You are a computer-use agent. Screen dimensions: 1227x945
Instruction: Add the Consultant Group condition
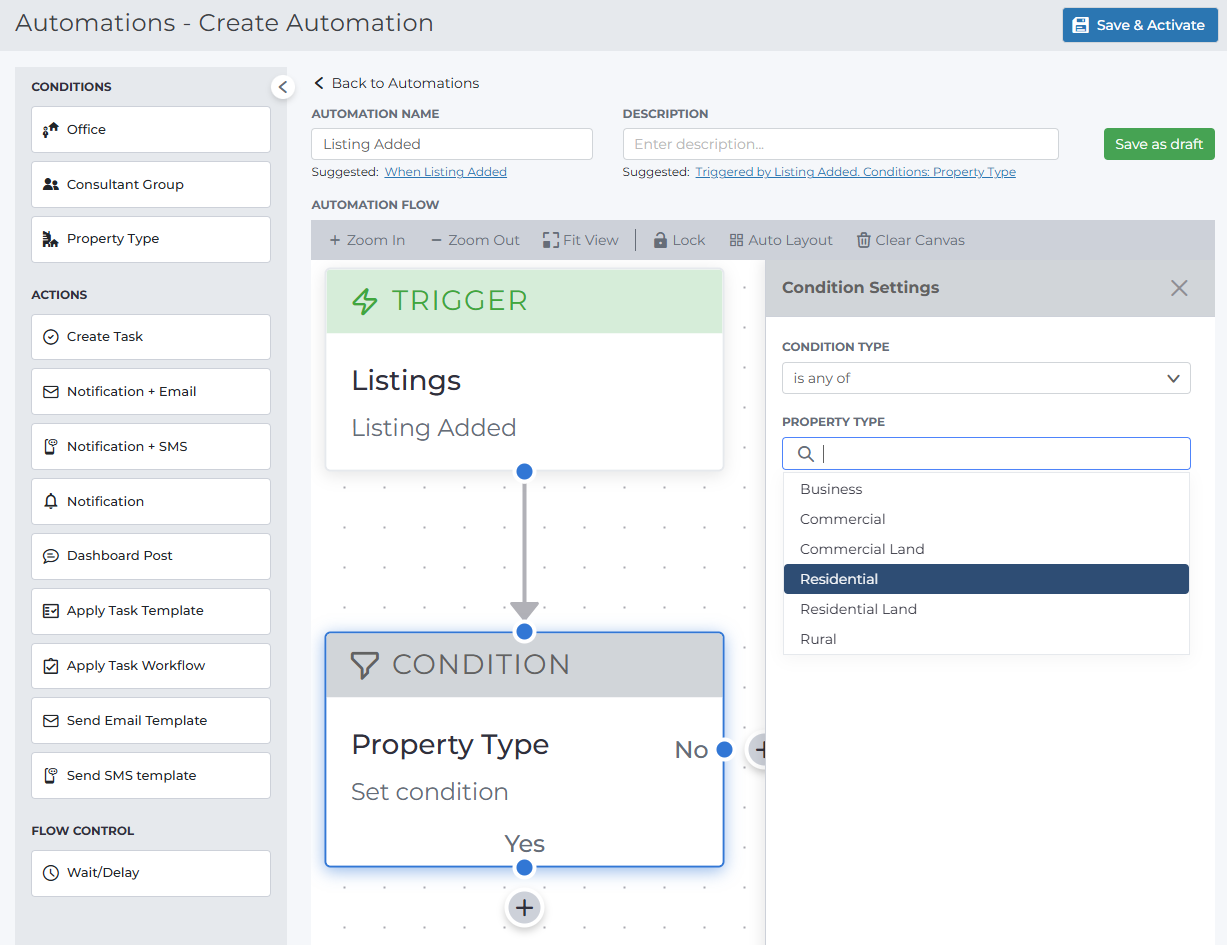151,185
